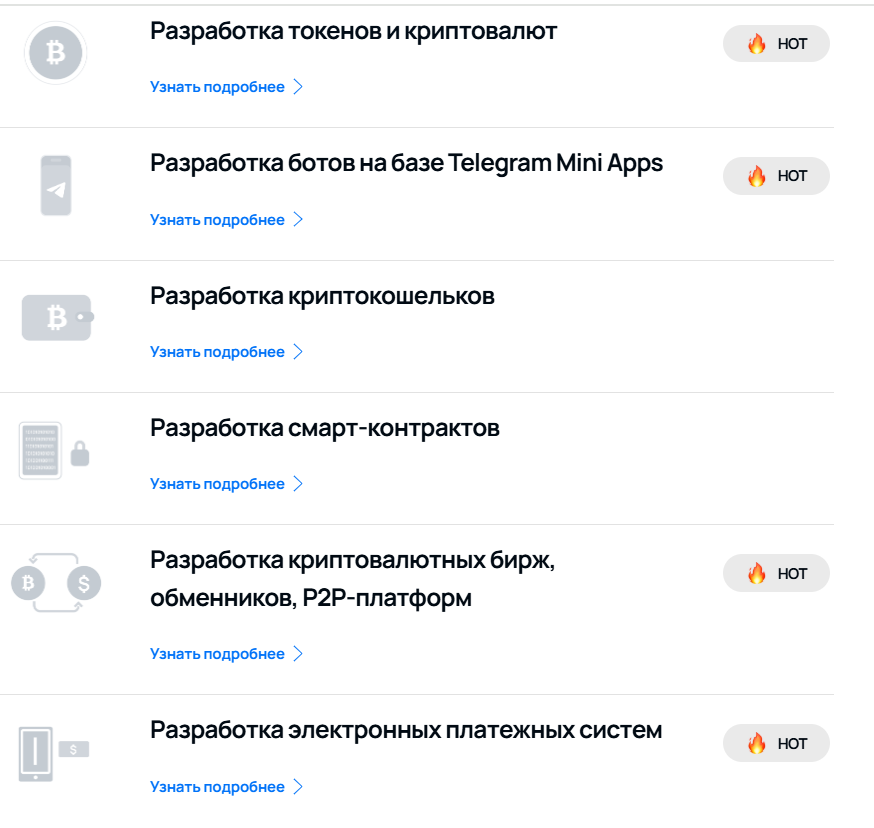
Task: Open the 'Разработка токенов и криптовалют' heading
Action: coord(353,31)
